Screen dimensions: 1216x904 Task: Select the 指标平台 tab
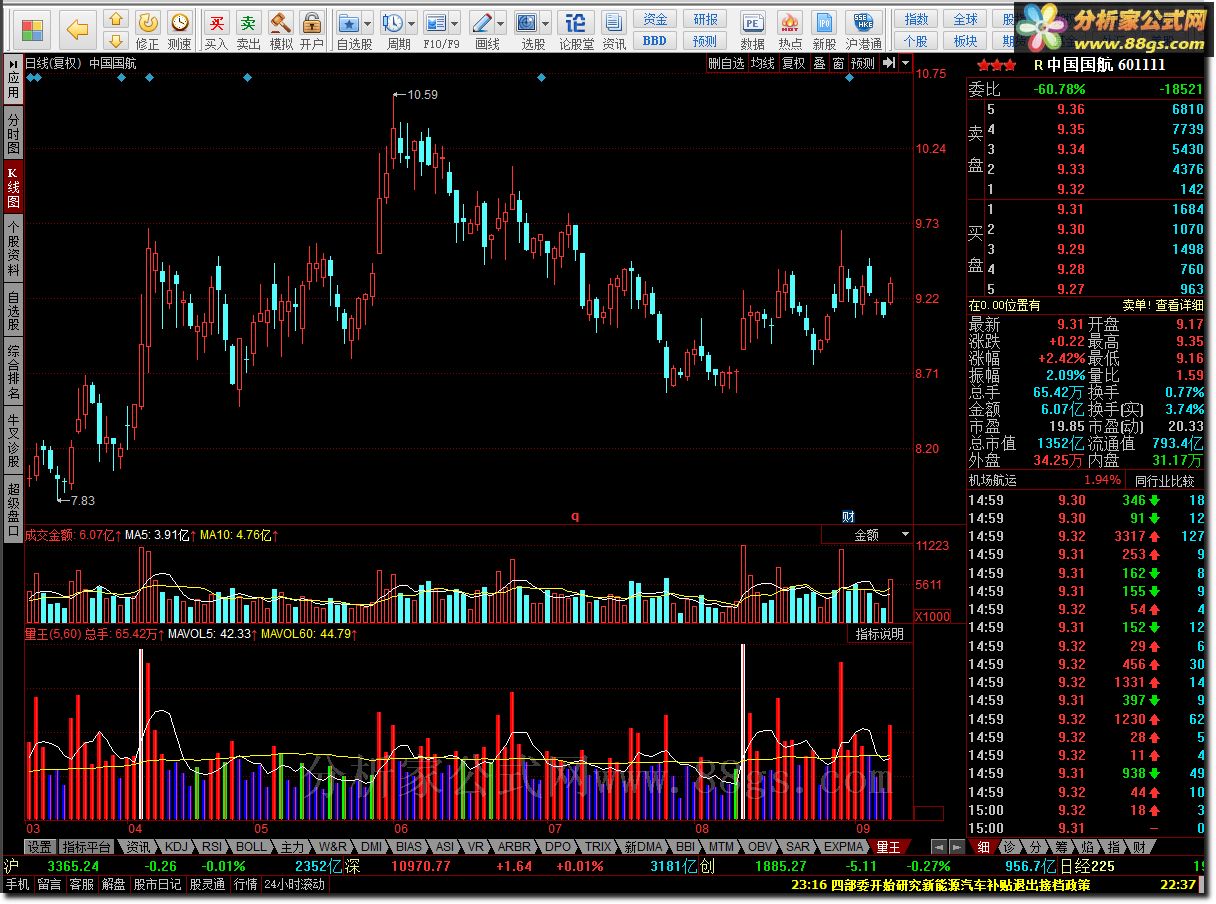pos(87,847)
